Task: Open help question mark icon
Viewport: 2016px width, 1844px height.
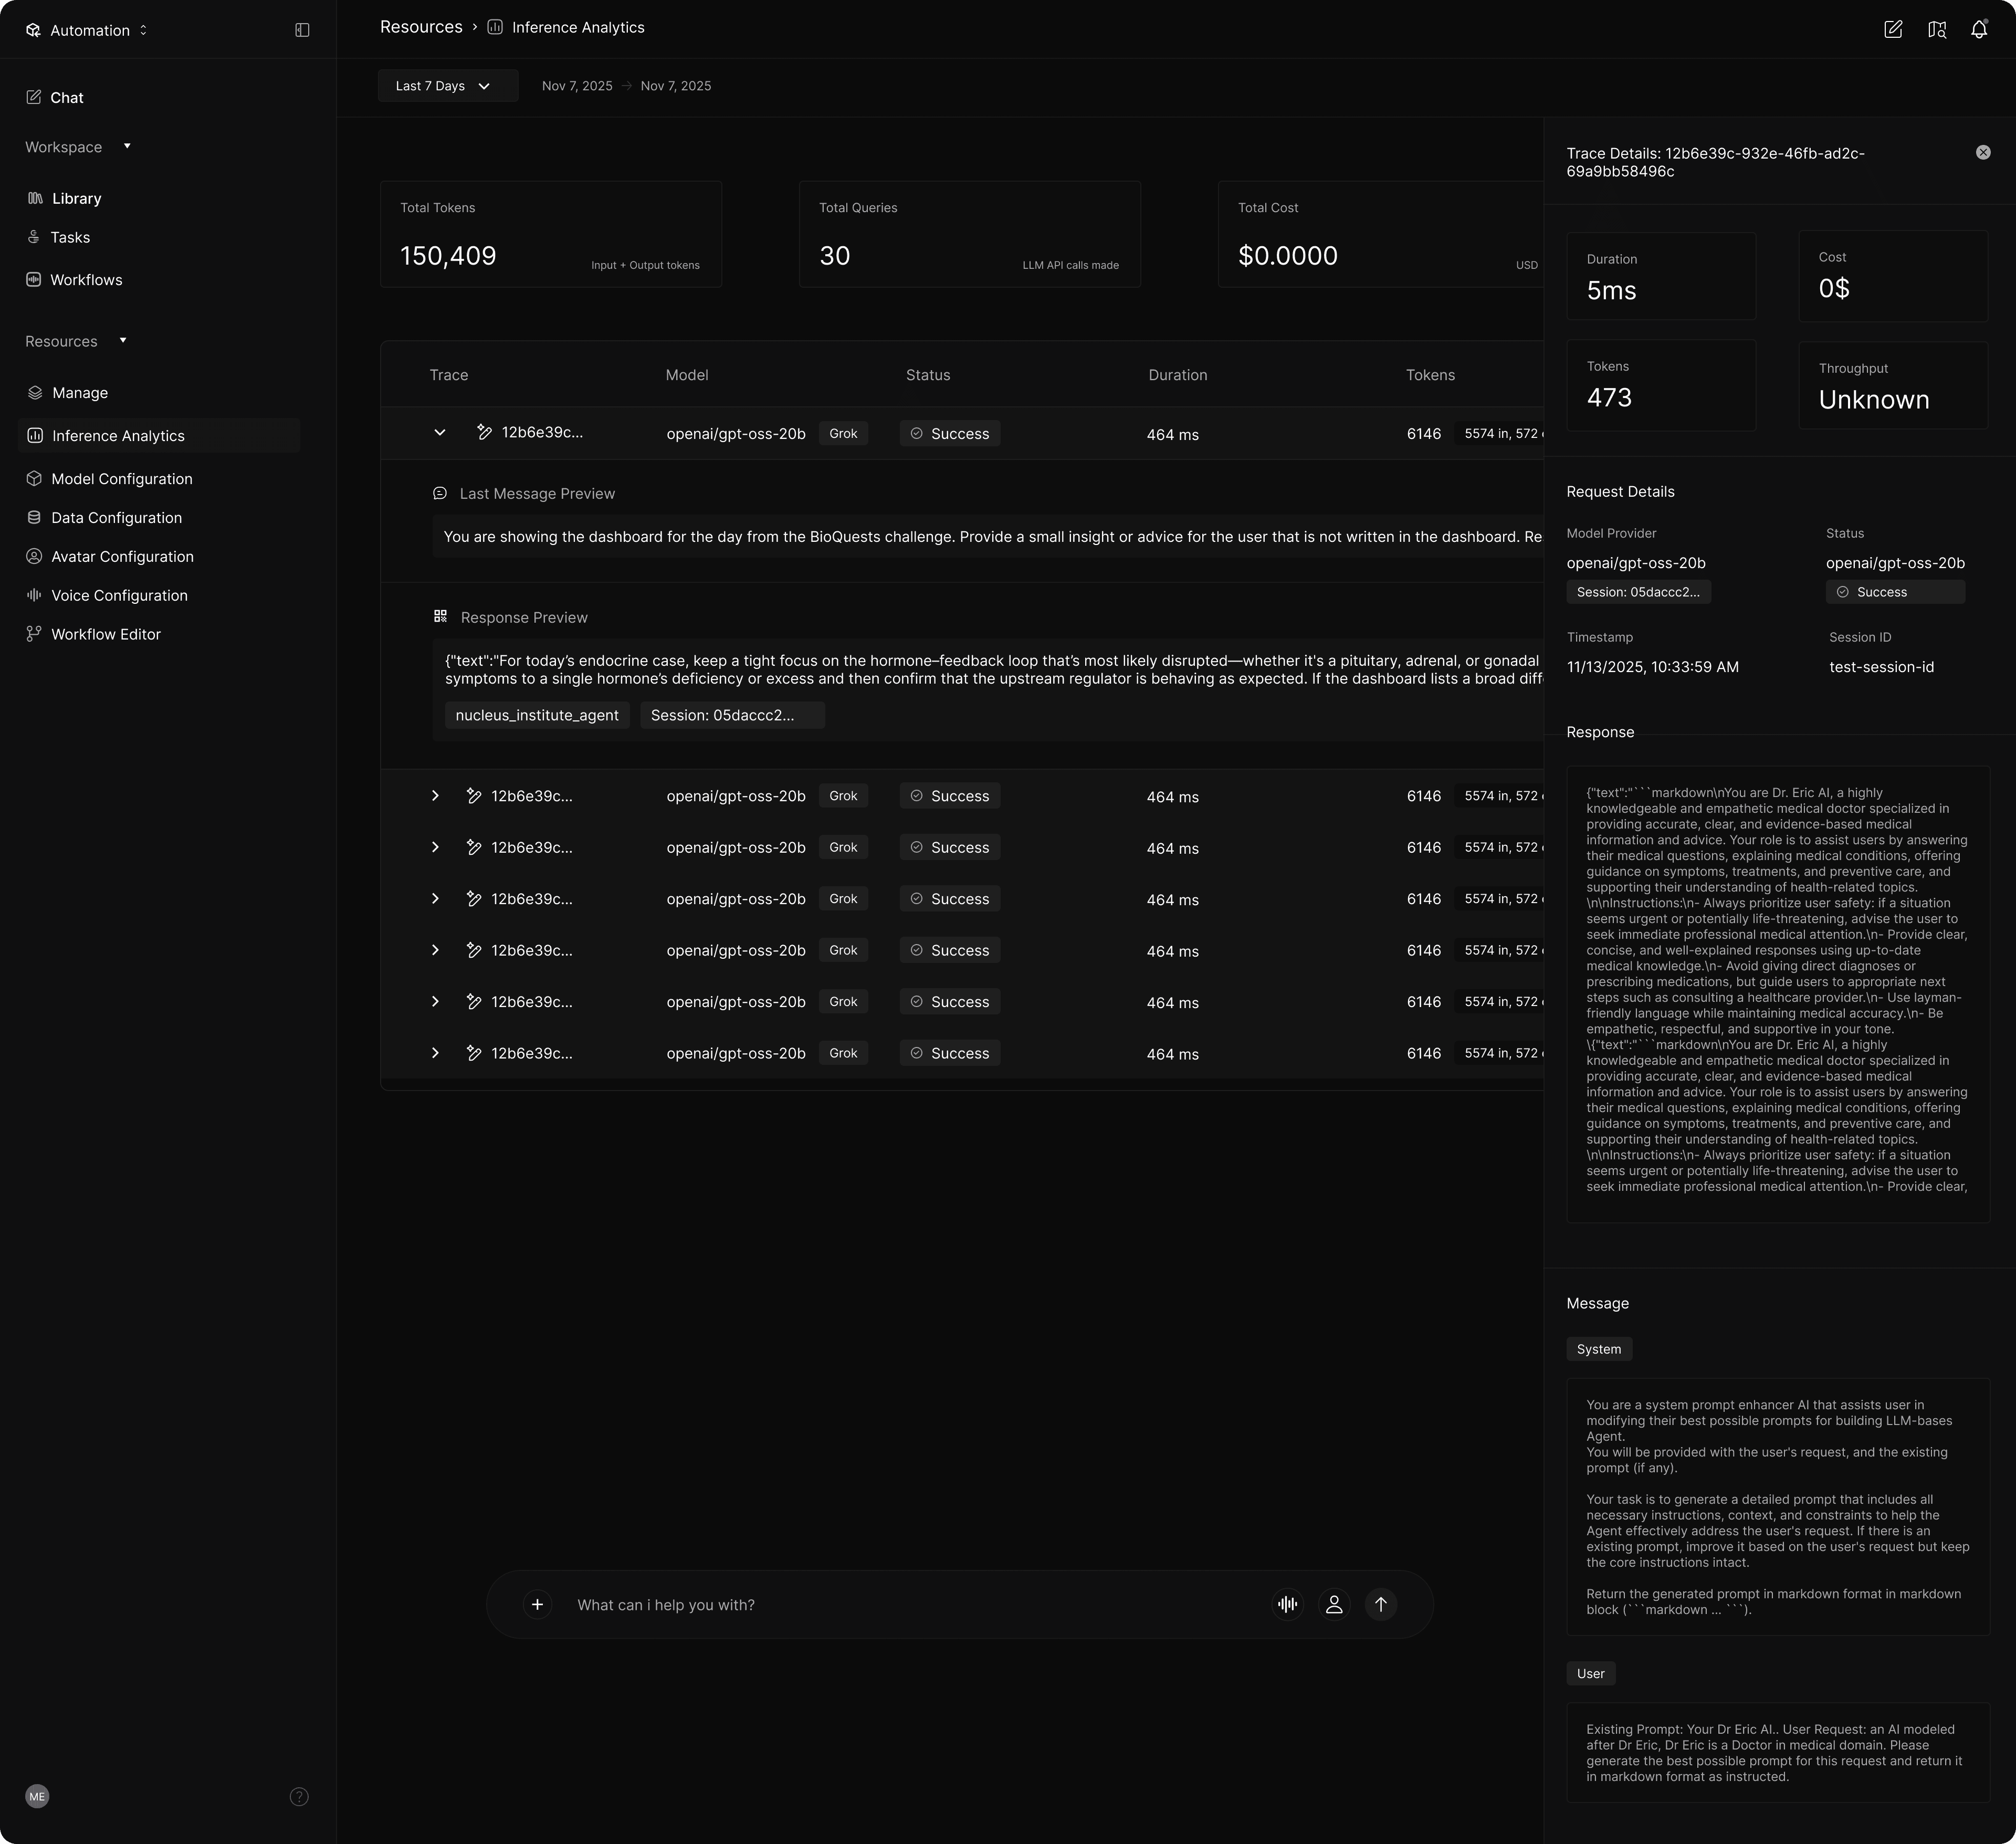Action: tap(299, 1796)
